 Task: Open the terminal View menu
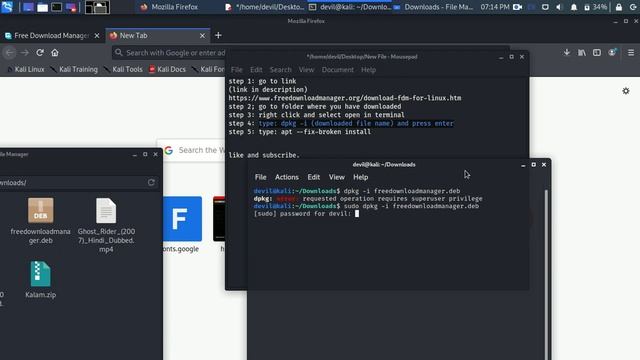(337, 177)
